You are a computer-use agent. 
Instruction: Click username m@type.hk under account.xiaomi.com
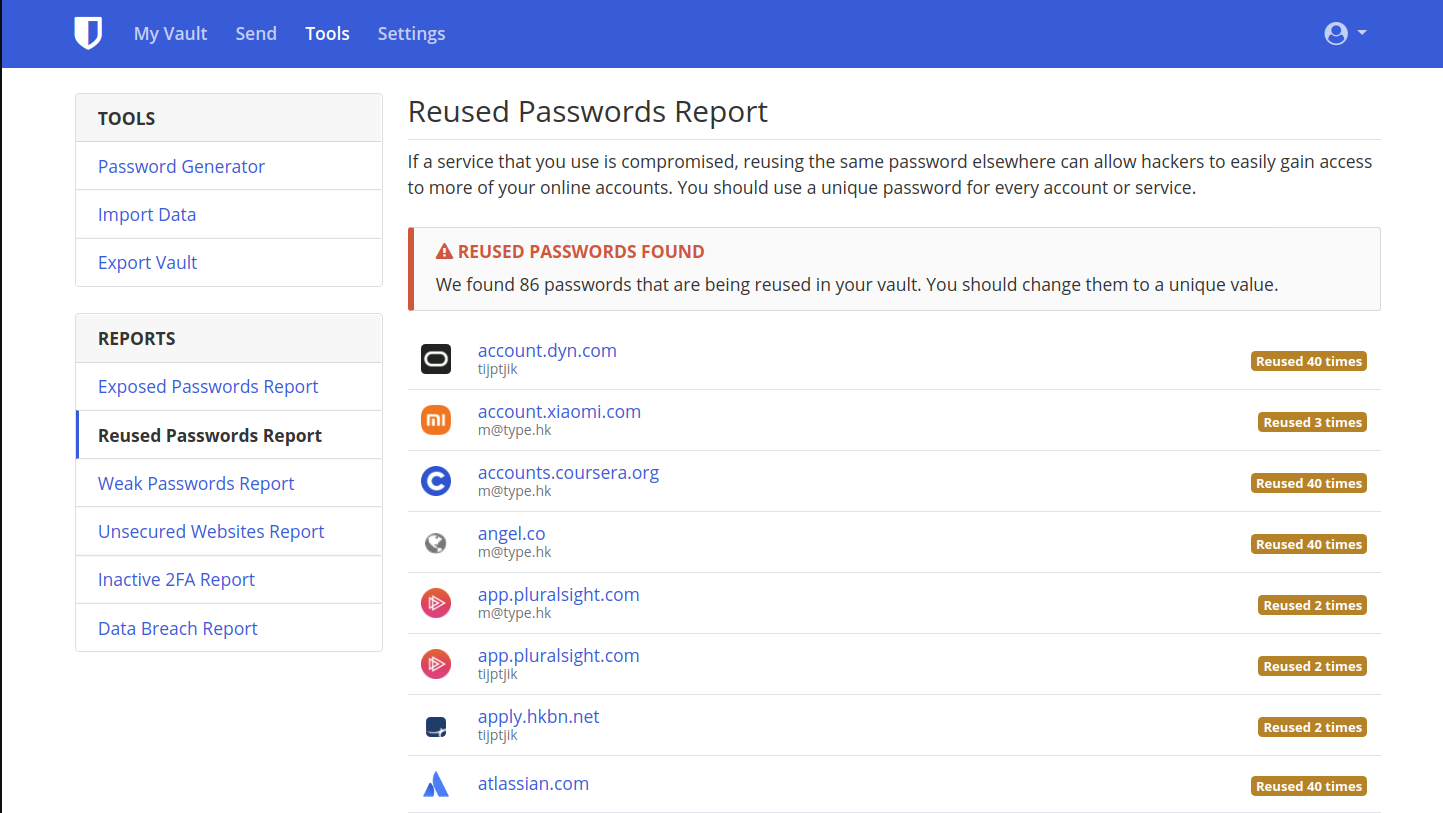pyautogui.click(x=514, y=430)
